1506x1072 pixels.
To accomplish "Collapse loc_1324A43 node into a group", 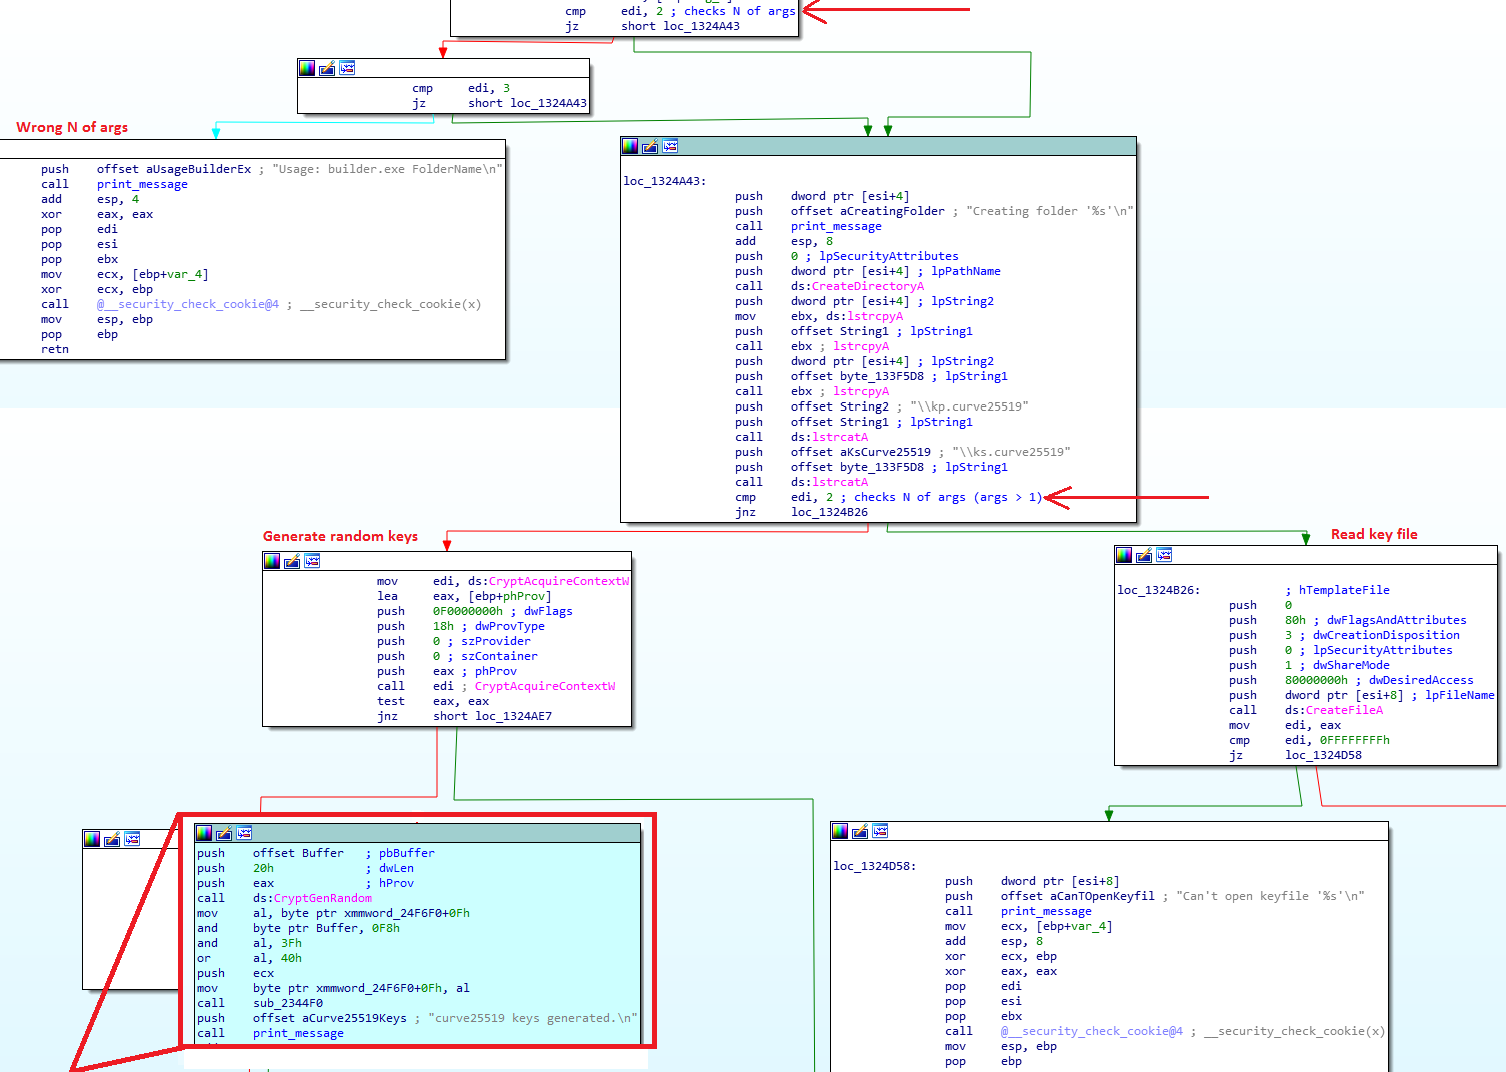I will (670, 145).
